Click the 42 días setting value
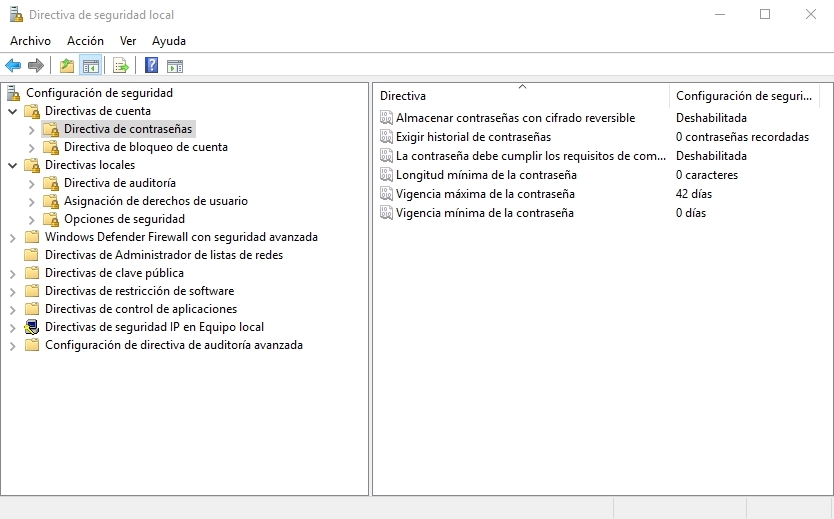 pyautogui.click(x=694, y=194)
